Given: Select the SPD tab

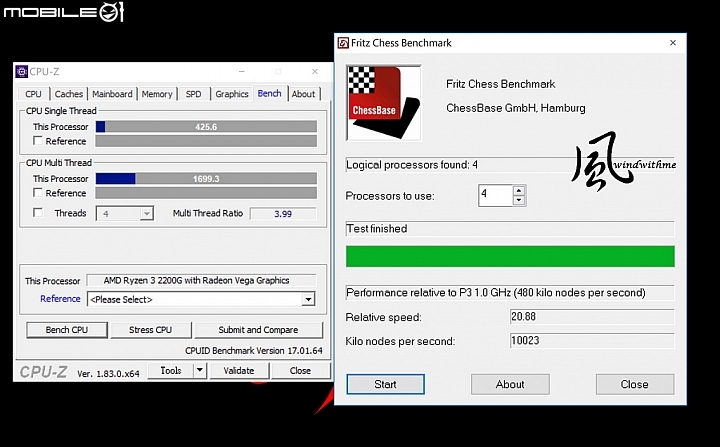Looking at the screenshot, I should pos(193,94).
